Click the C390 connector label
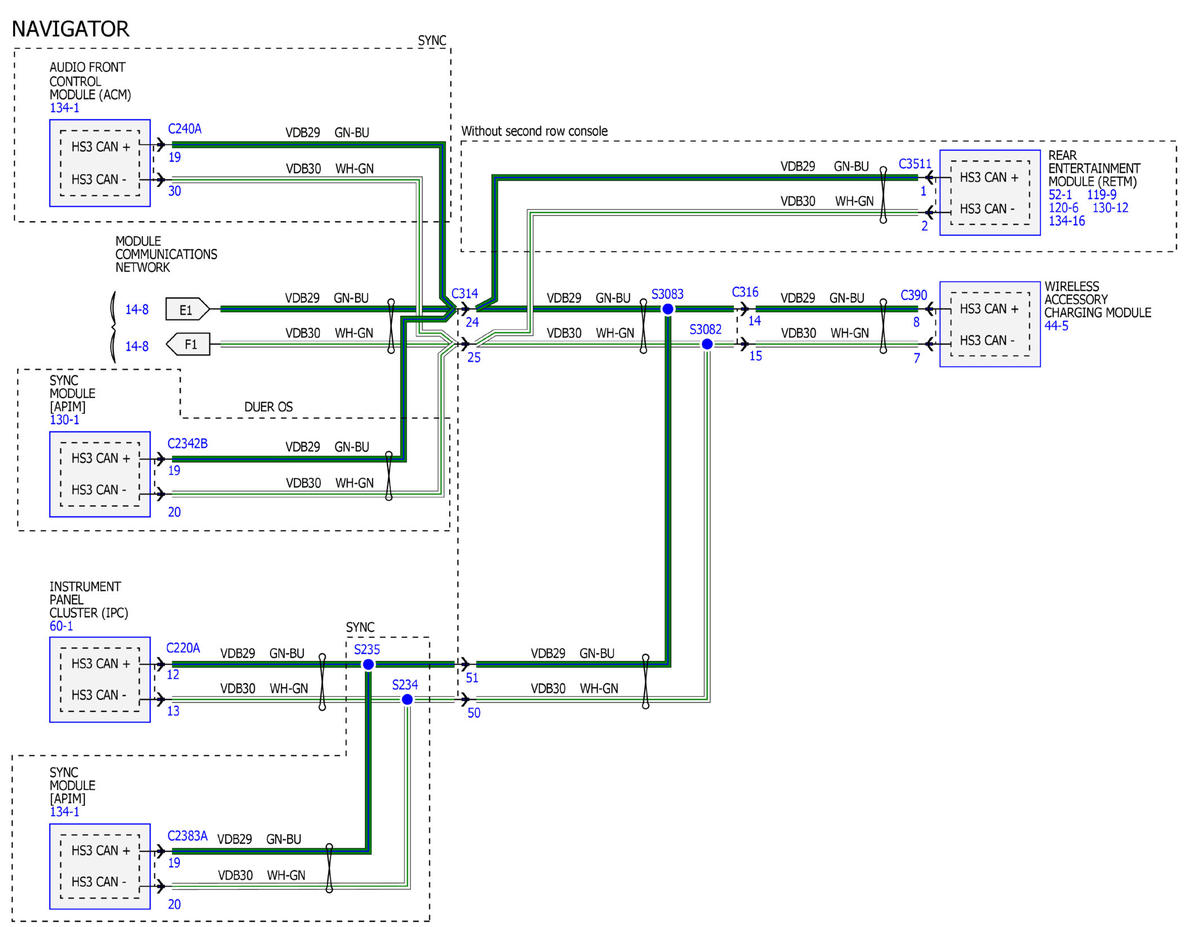The image size is (1200, 927). (x=914, y=295)
